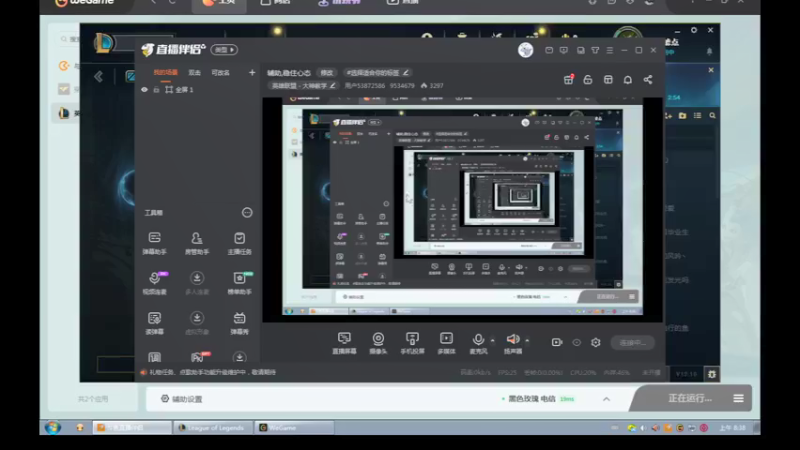Open the PK tool in toolbox

tap(198, 357)
